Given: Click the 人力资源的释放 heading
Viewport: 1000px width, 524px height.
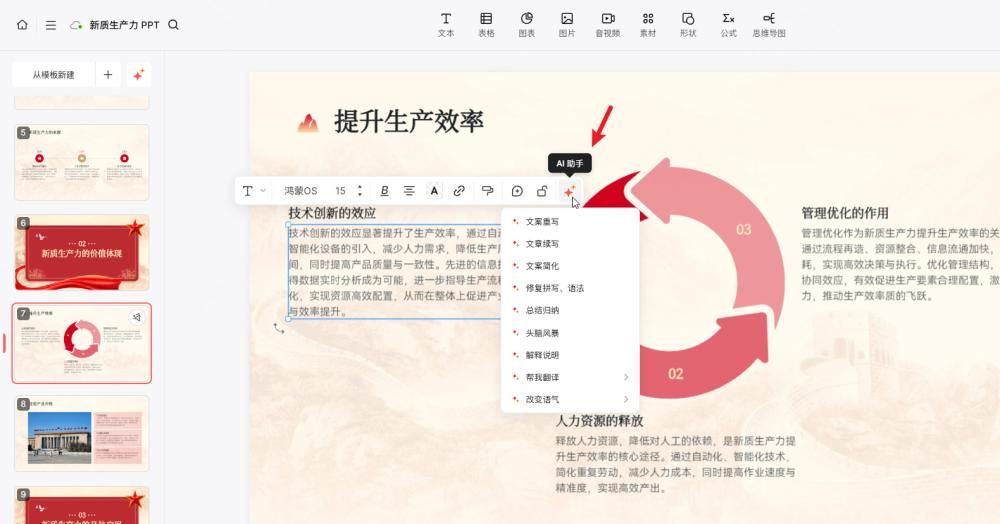Looking at the screenshot, I should click(599, 421).
